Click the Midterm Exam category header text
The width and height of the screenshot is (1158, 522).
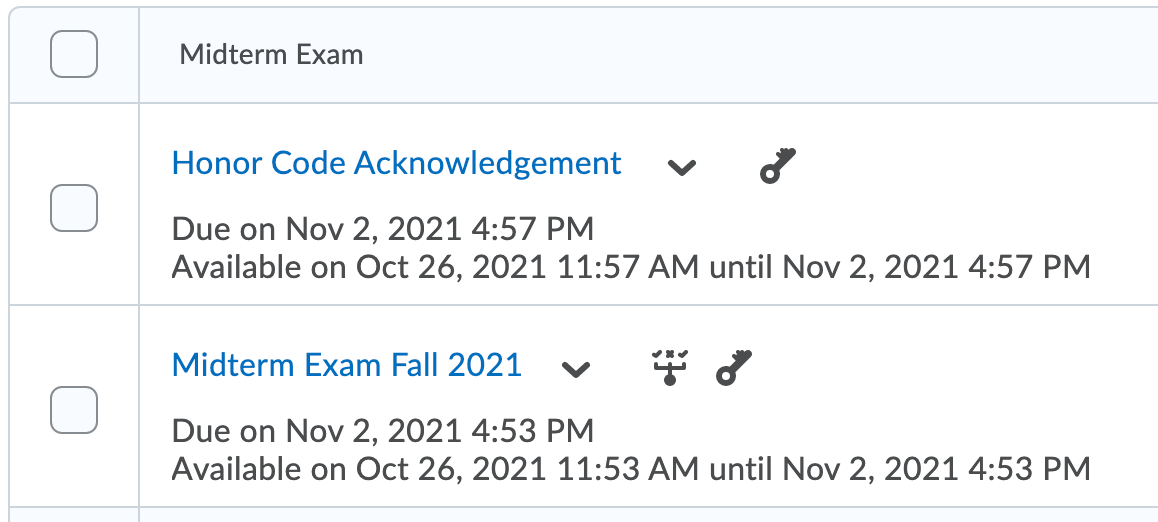click(x=271, y=54)
